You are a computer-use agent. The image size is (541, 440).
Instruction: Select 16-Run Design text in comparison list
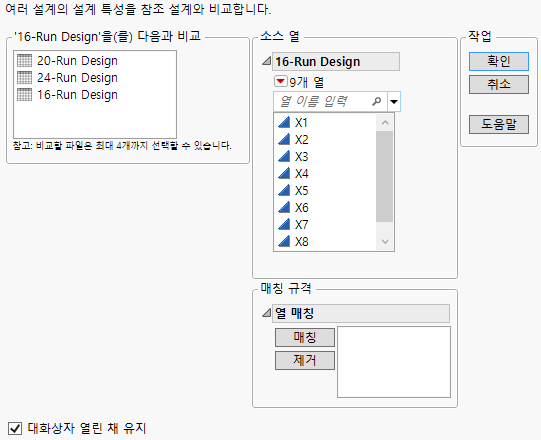(77, 95)
